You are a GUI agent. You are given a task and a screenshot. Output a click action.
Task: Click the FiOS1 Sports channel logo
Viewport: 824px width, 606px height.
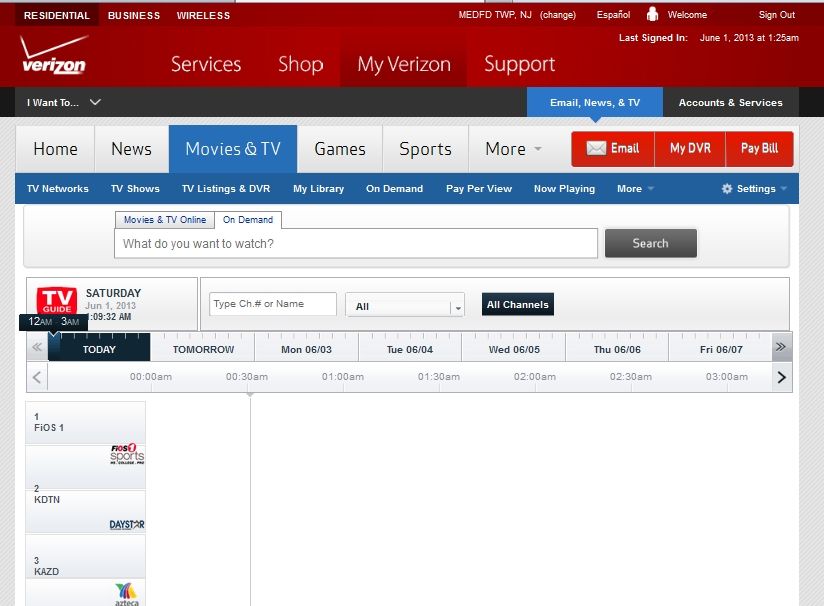(127, 454)
